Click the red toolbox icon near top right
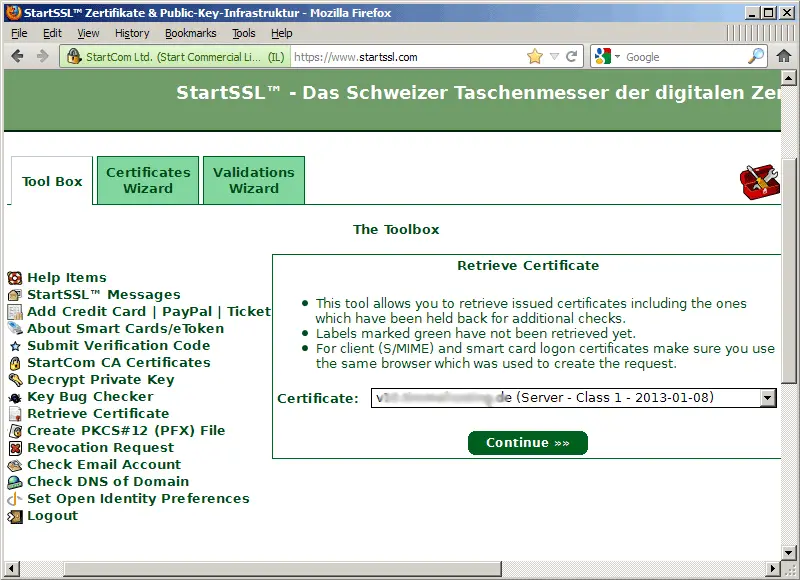800x580 pixels. pos(759,182)
